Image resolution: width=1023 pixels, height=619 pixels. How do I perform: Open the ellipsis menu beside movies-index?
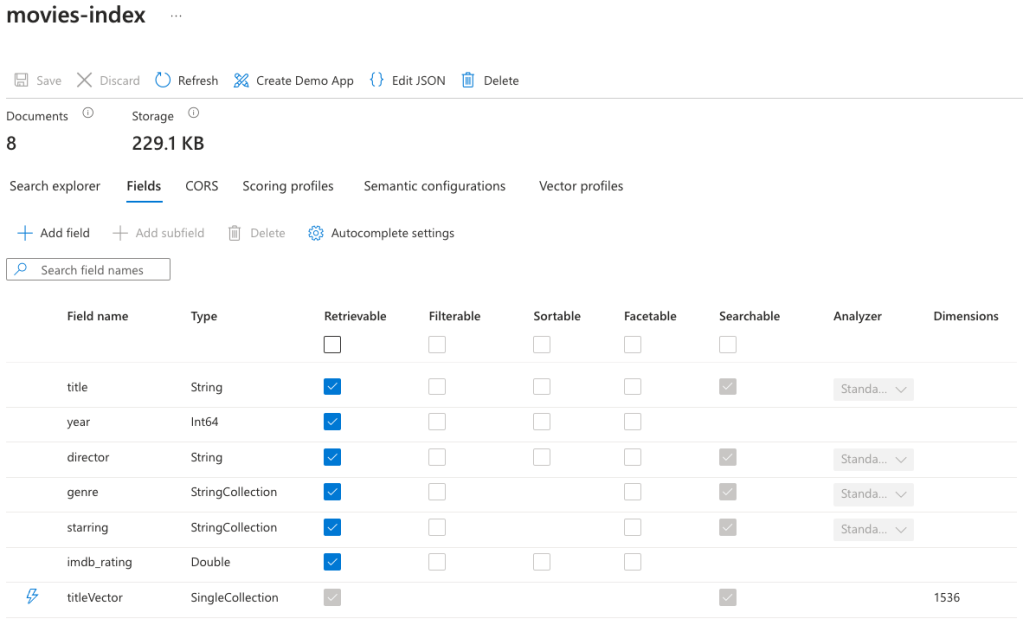point(176,17)
